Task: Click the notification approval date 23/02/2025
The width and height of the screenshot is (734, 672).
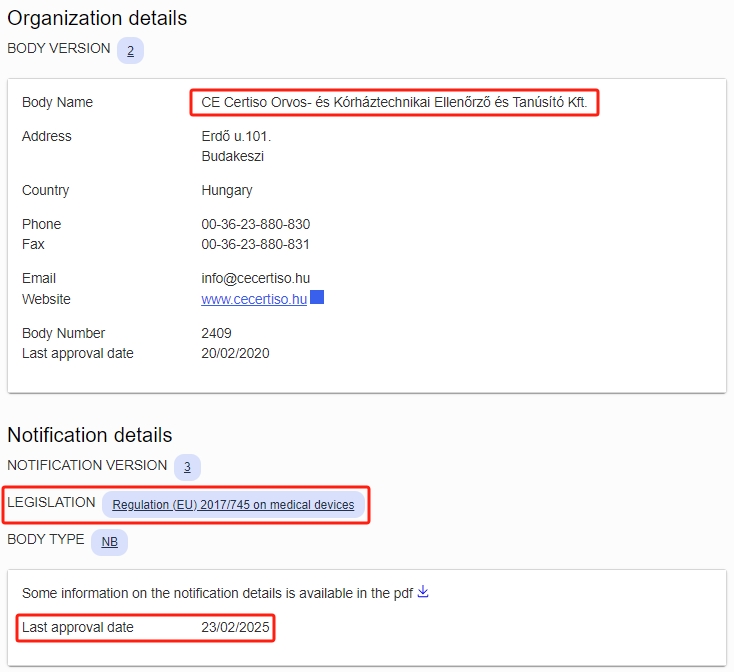Action: click(x=235, y=627)
